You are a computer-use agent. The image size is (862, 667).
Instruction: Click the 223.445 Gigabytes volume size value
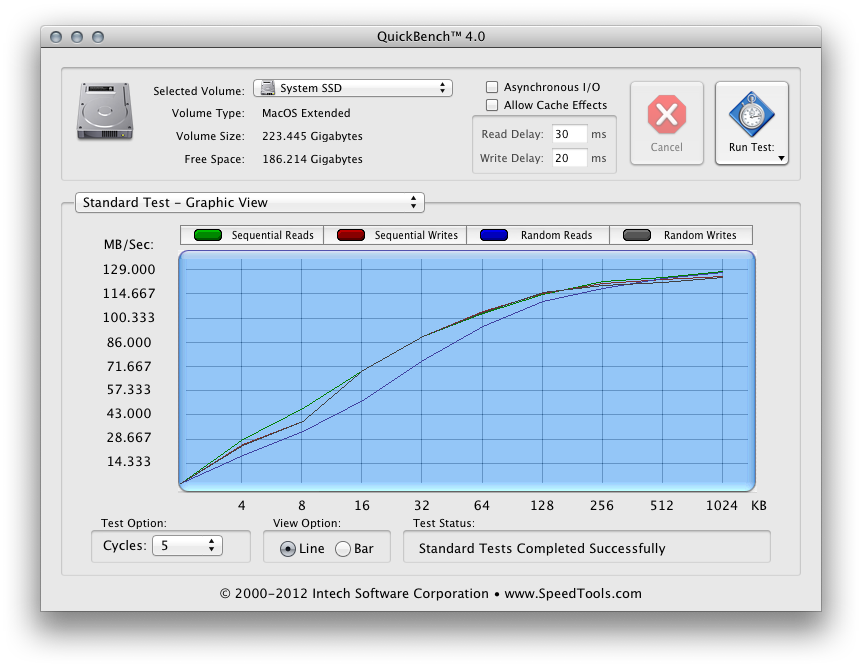point(312,136)
